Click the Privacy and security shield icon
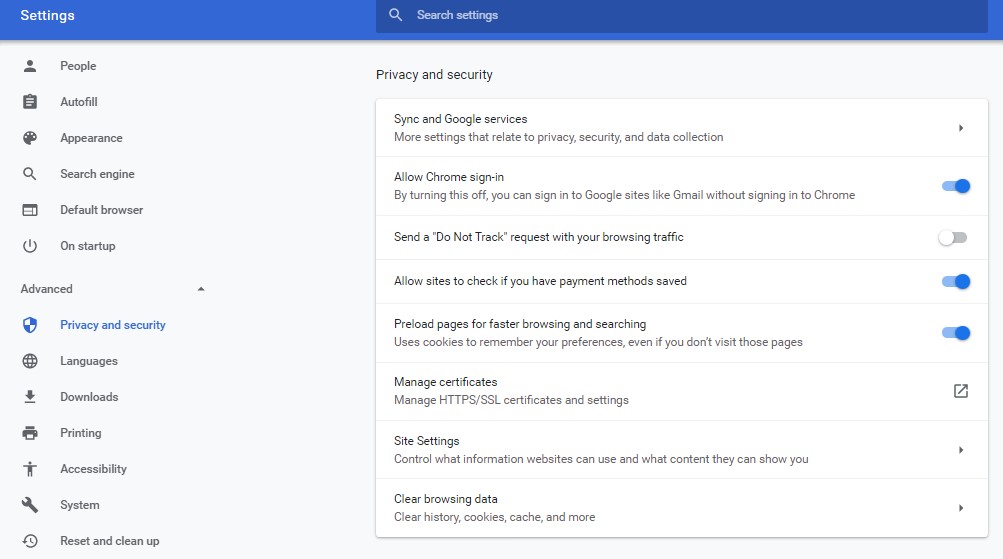1003x559 pixels. [29, 325]
